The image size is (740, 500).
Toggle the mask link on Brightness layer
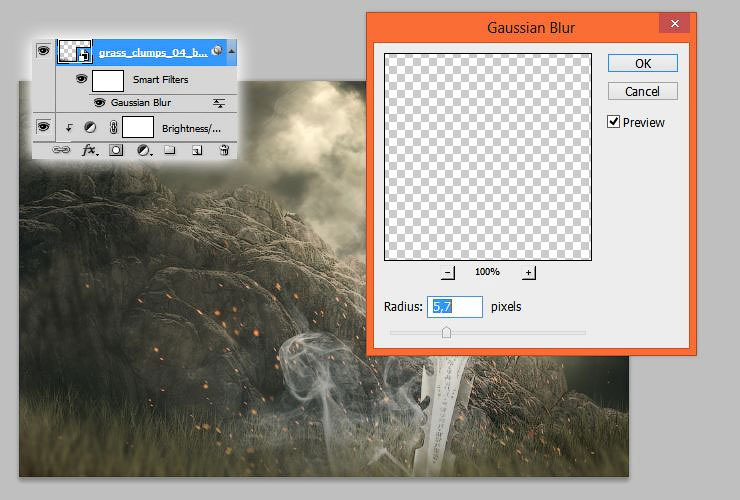click(x=113, y=127)
